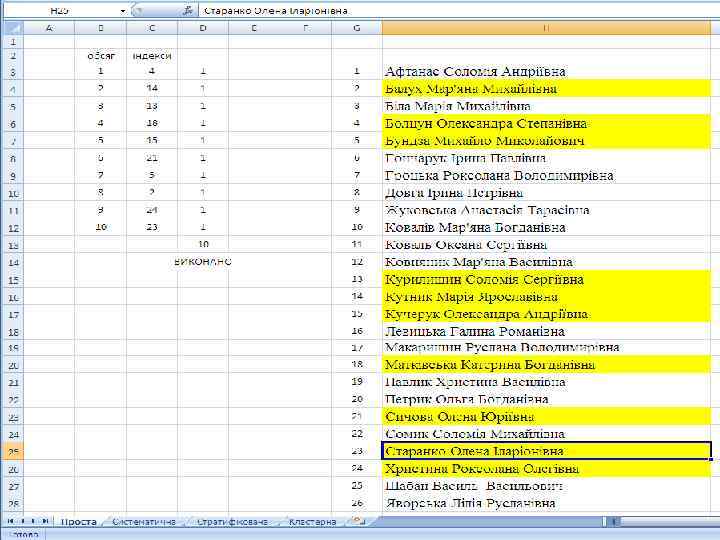This screenshot has width=720, height=540.
Task: Select yellow cell Кутник Марія Ярославівна
Action: (x=546, y=297)
